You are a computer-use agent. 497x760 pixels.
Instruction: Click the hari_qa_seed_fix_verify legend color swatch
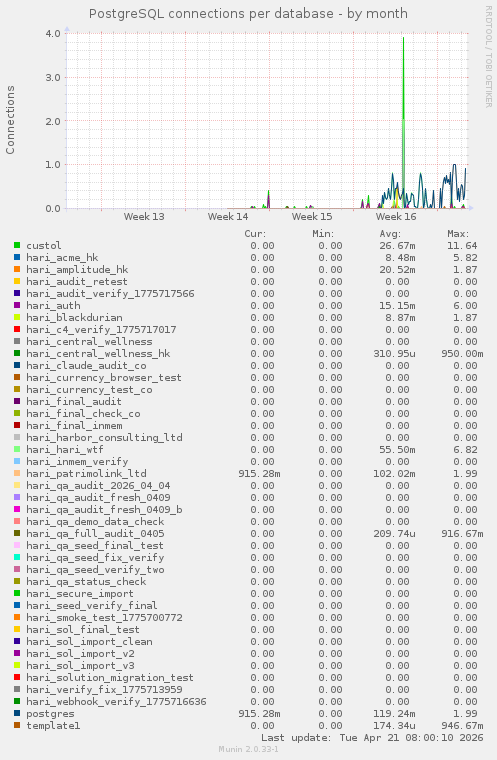point(17,557)
